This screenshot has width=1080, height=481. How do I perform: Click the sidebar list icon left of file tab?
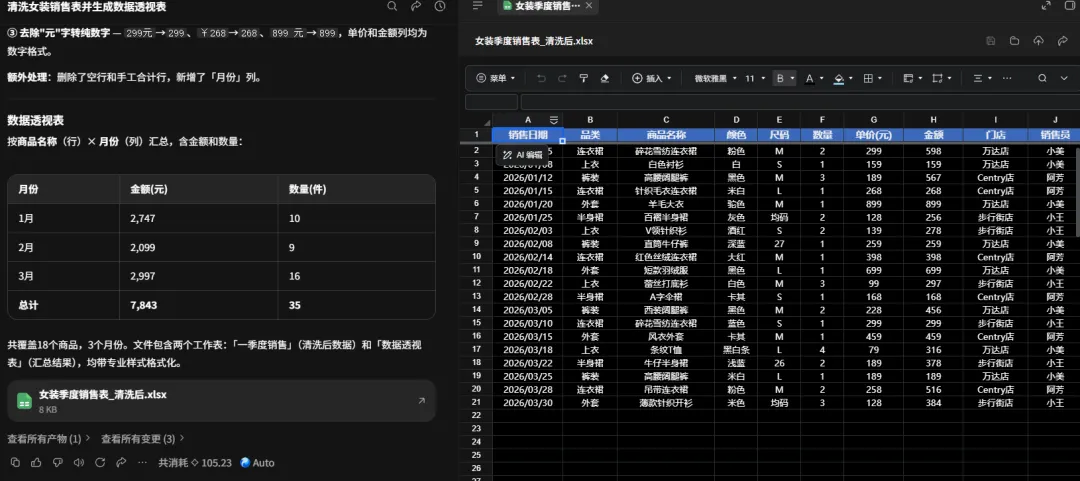pos(478,6)
